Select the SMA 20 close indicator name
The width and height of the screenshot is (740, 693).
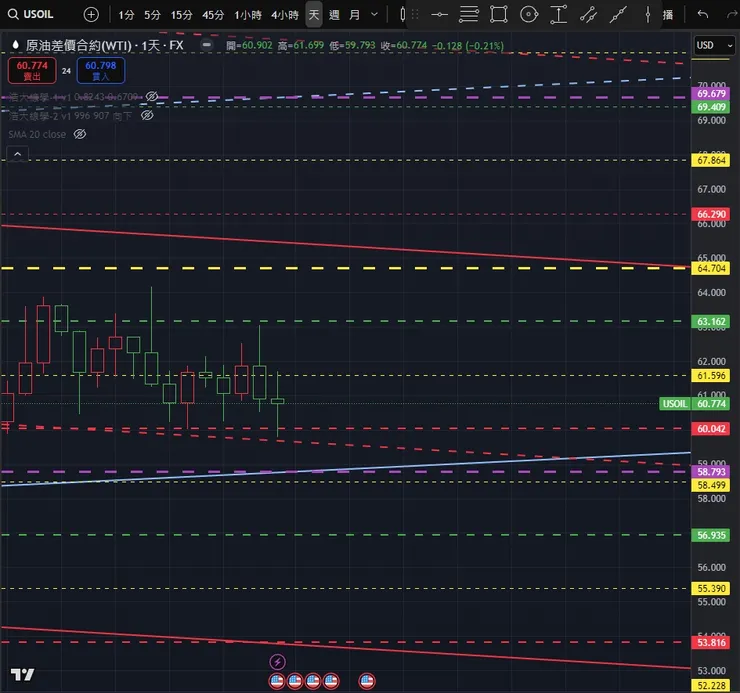37,134
